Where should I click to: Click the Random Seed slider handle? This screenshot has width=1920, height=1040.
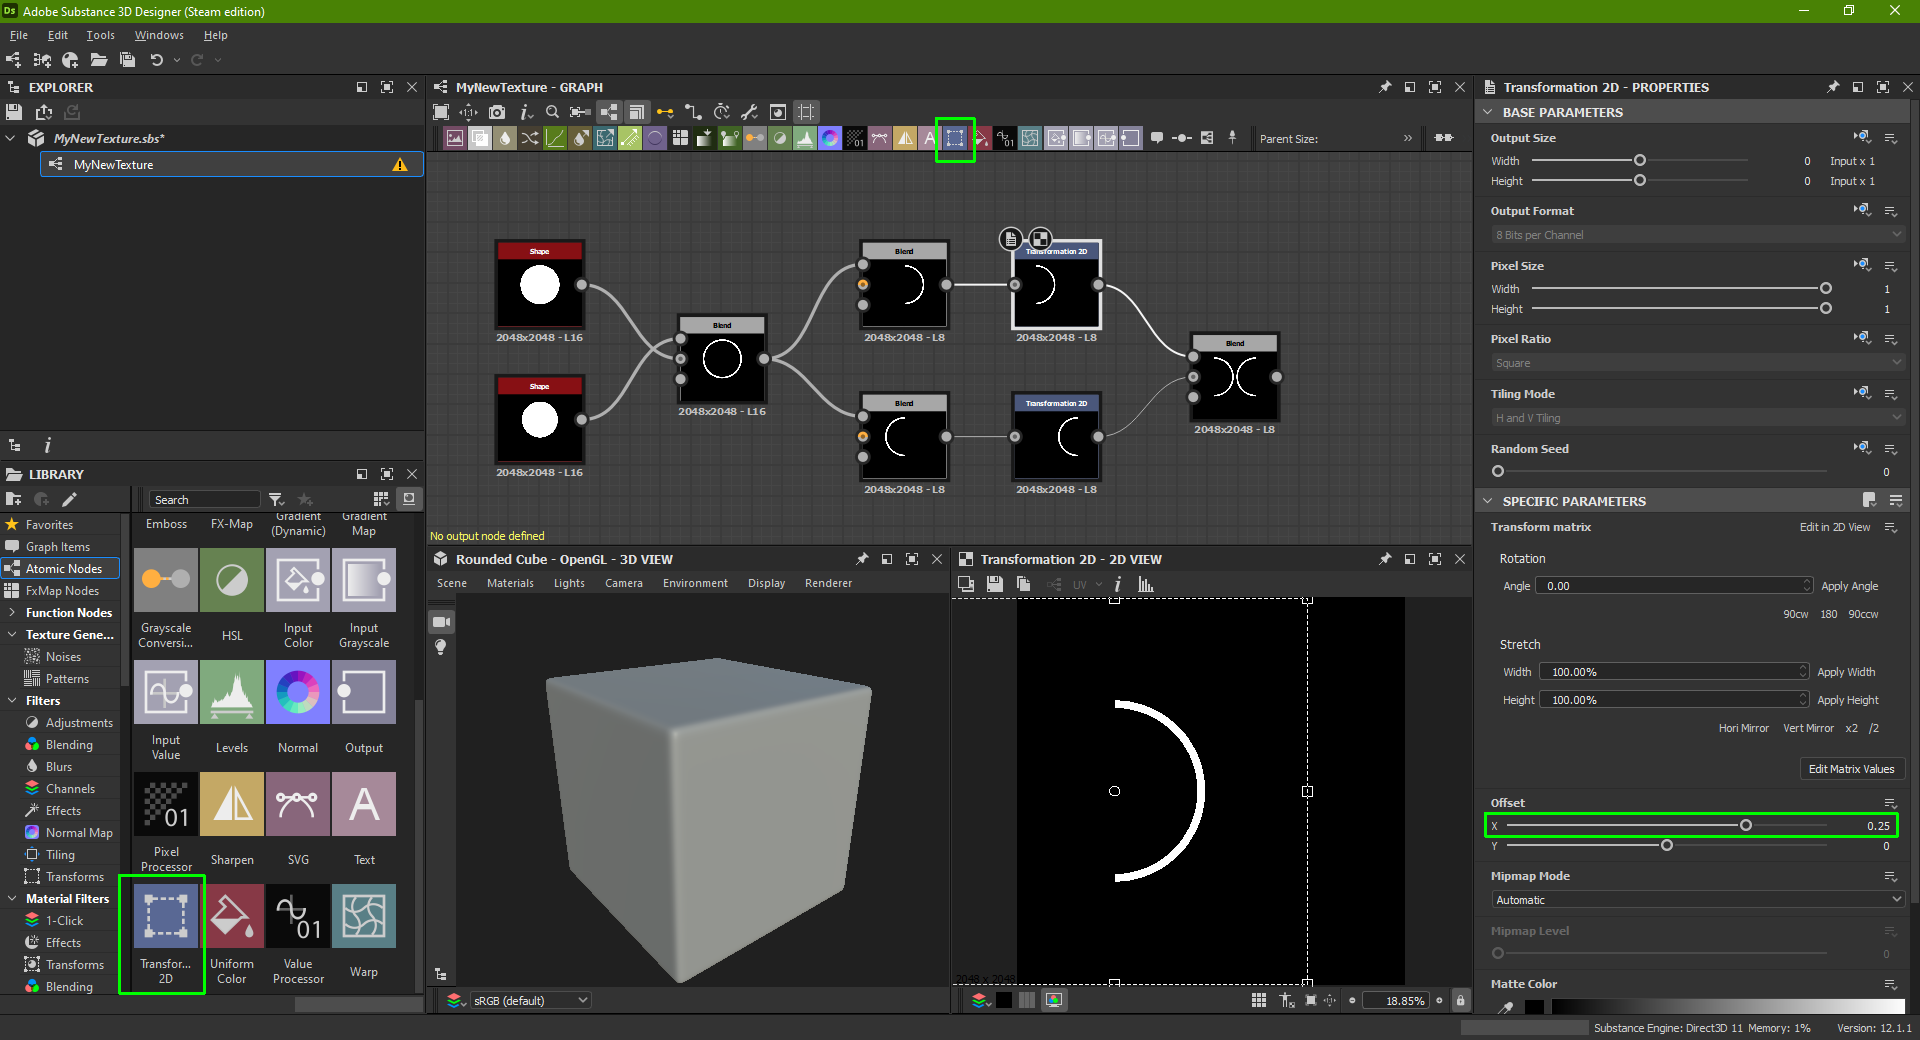[1497, 471]
